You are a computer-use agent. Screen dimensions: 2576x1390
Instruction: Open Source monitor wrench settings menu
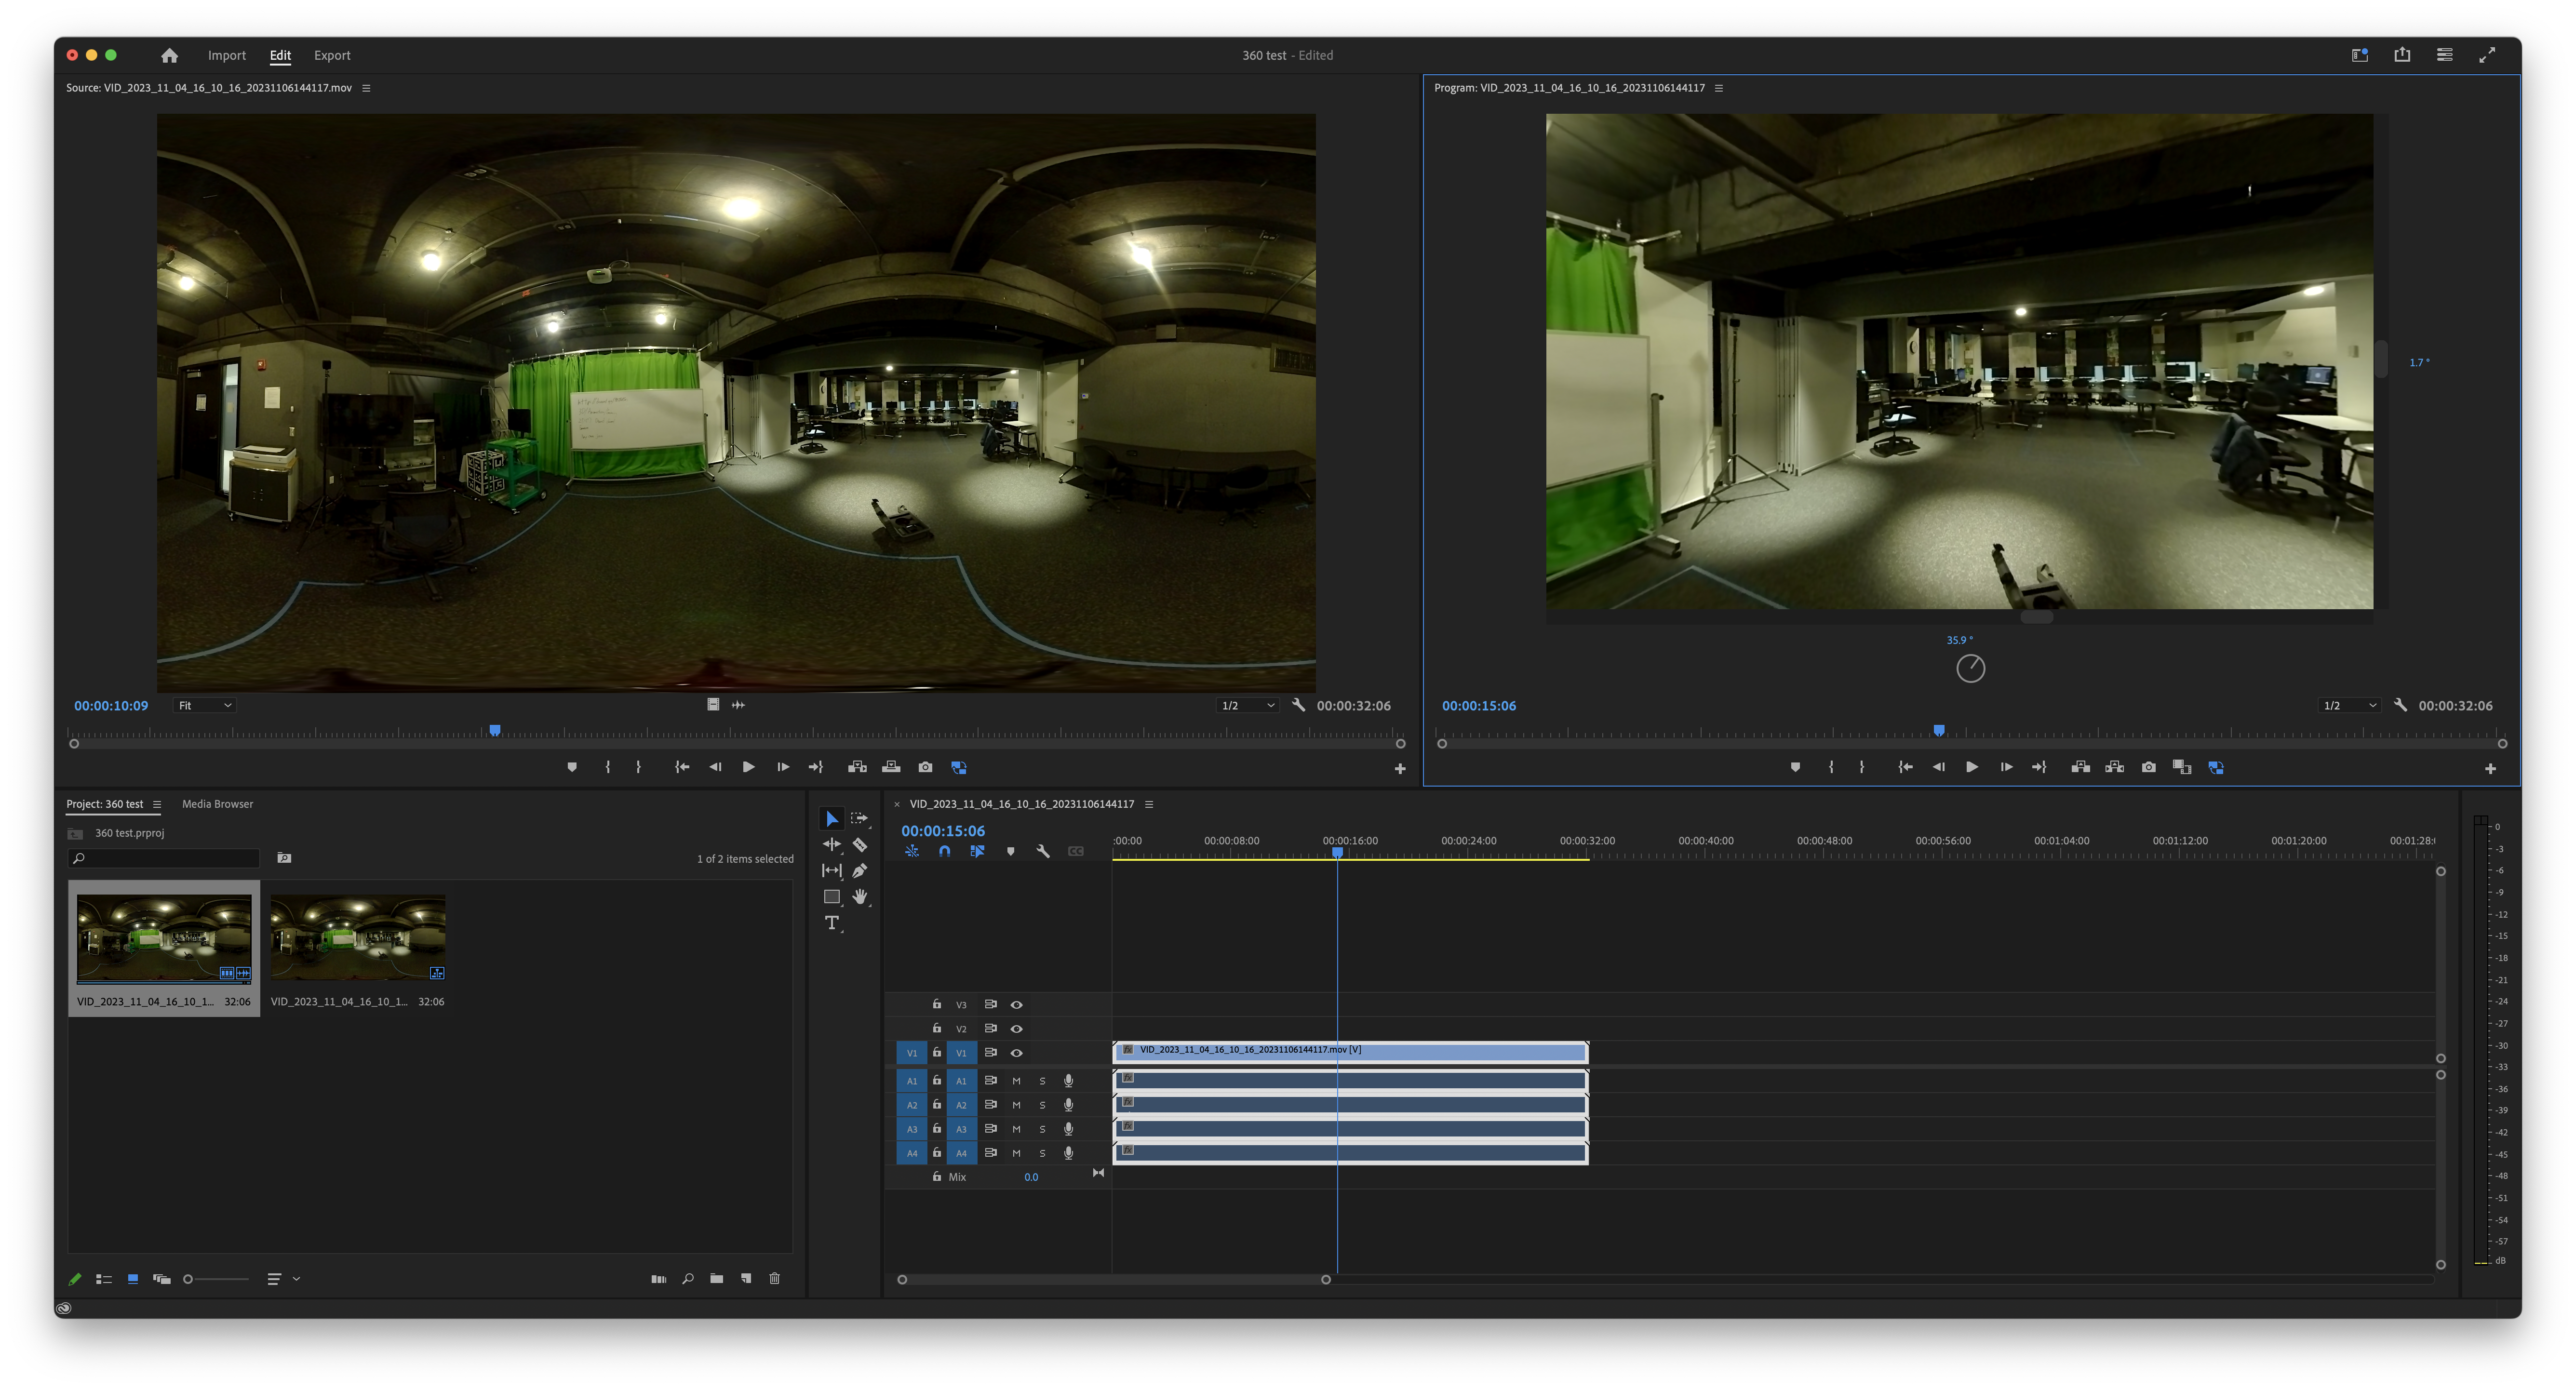coord(1298,705)
